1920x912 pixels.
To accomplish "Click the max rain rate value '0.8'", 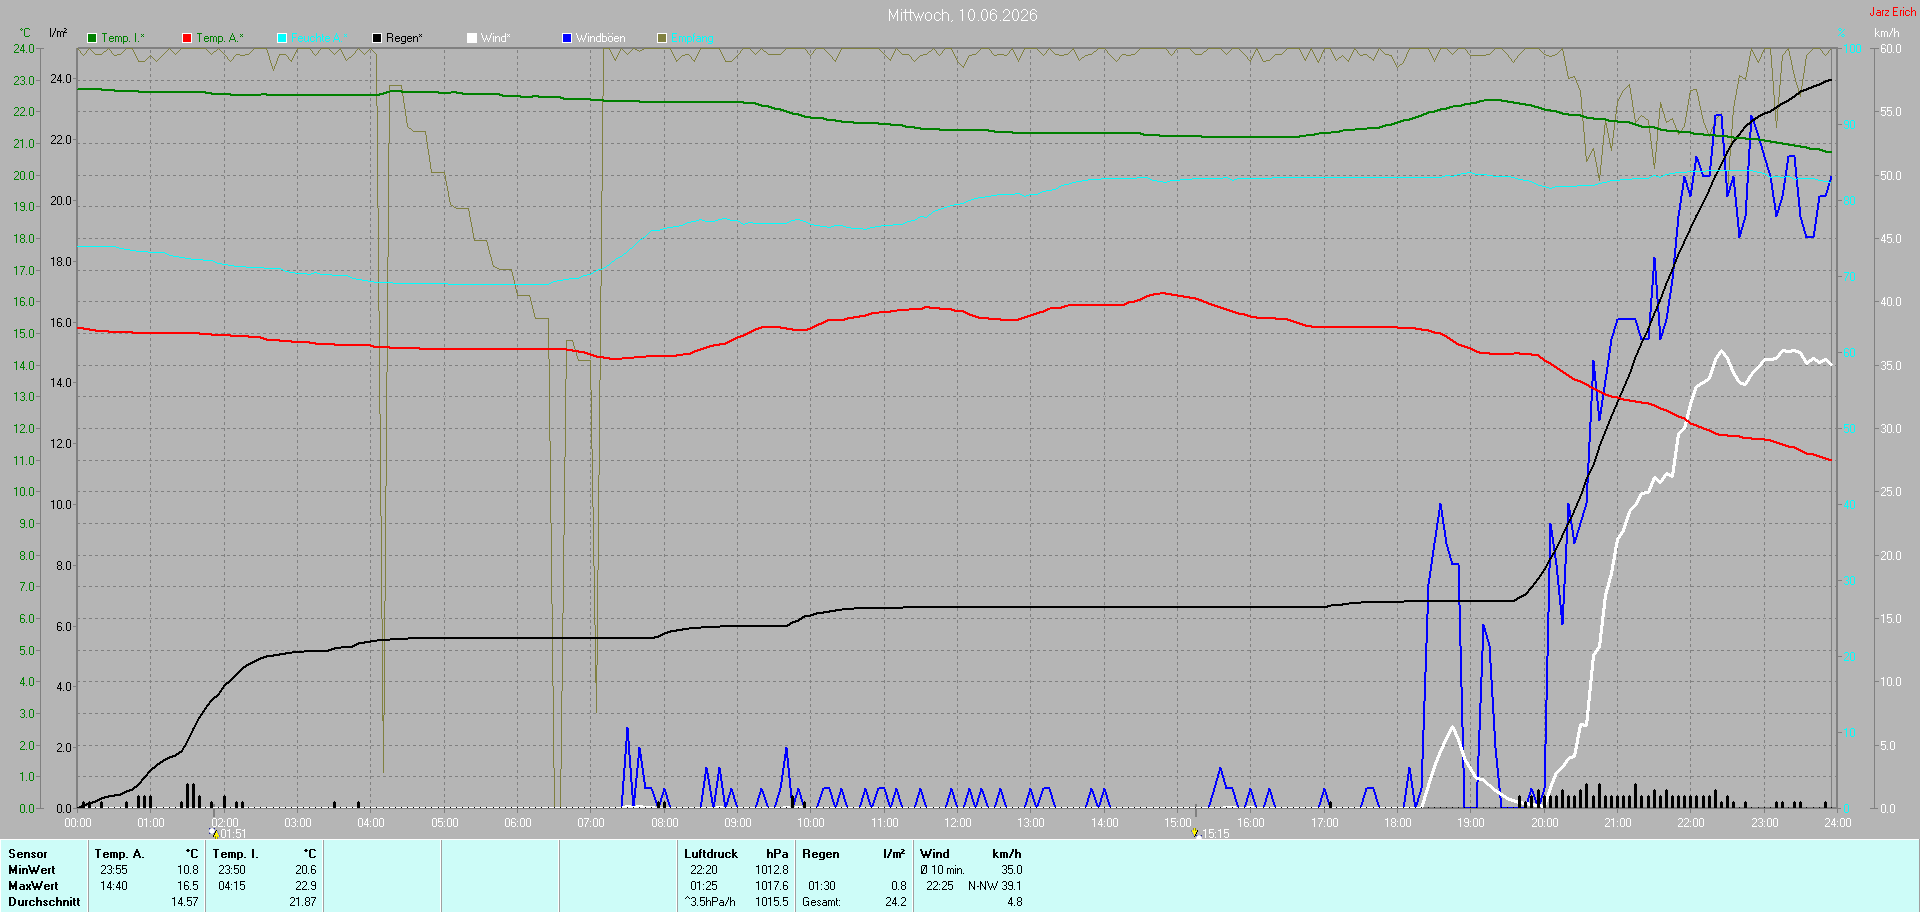I will click(x=899, y=886).
